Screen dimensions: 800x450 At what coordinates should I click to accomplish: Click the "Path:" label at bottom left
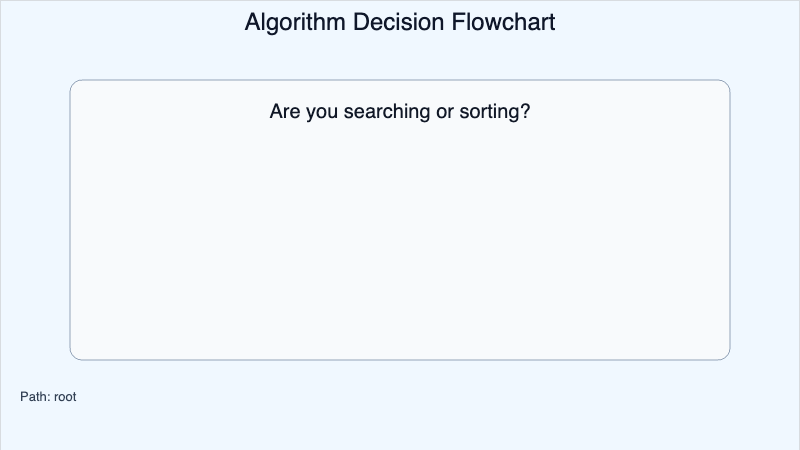point(35,397)
